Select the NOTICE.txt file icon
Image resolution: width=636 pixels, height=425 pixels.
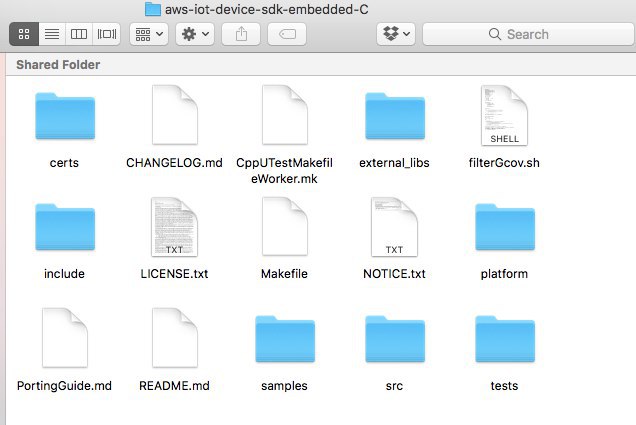(x=394, y=227)
